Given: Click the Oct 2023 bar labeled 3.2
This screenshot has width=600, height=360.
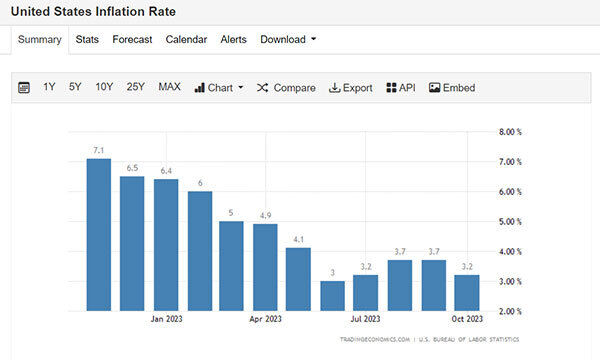Looking at the screenshot, I should pos(467,293).
